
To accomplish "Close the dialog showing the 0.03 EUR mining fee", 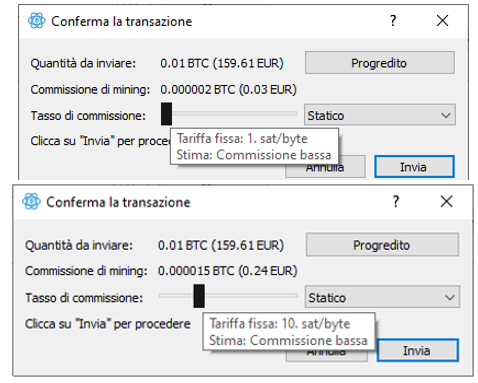I will [x=442, y=21].
